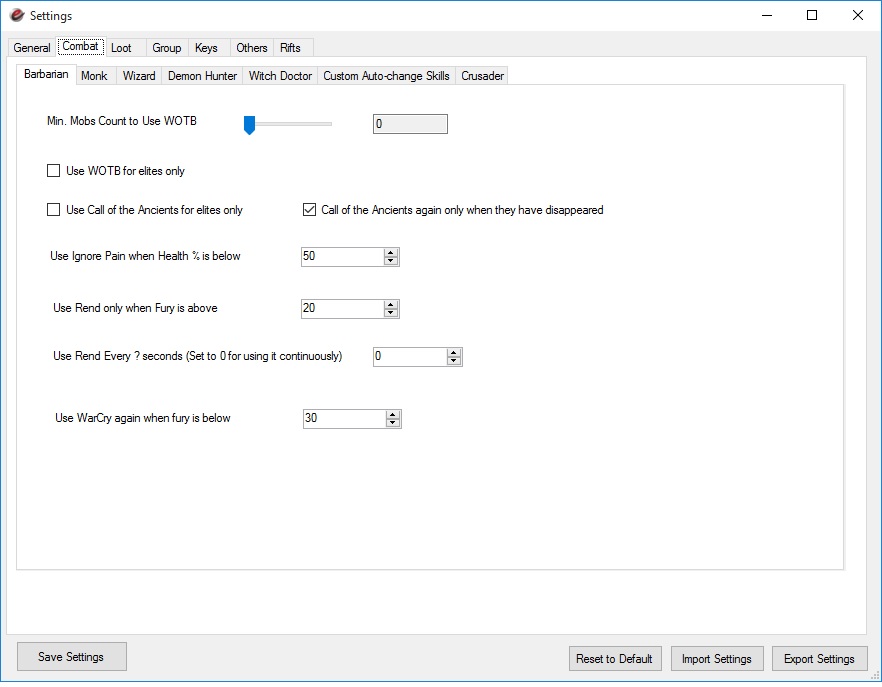The height and width of the screenshot is (687, 882).
Task: Close the Settings window
Action: 858,15
